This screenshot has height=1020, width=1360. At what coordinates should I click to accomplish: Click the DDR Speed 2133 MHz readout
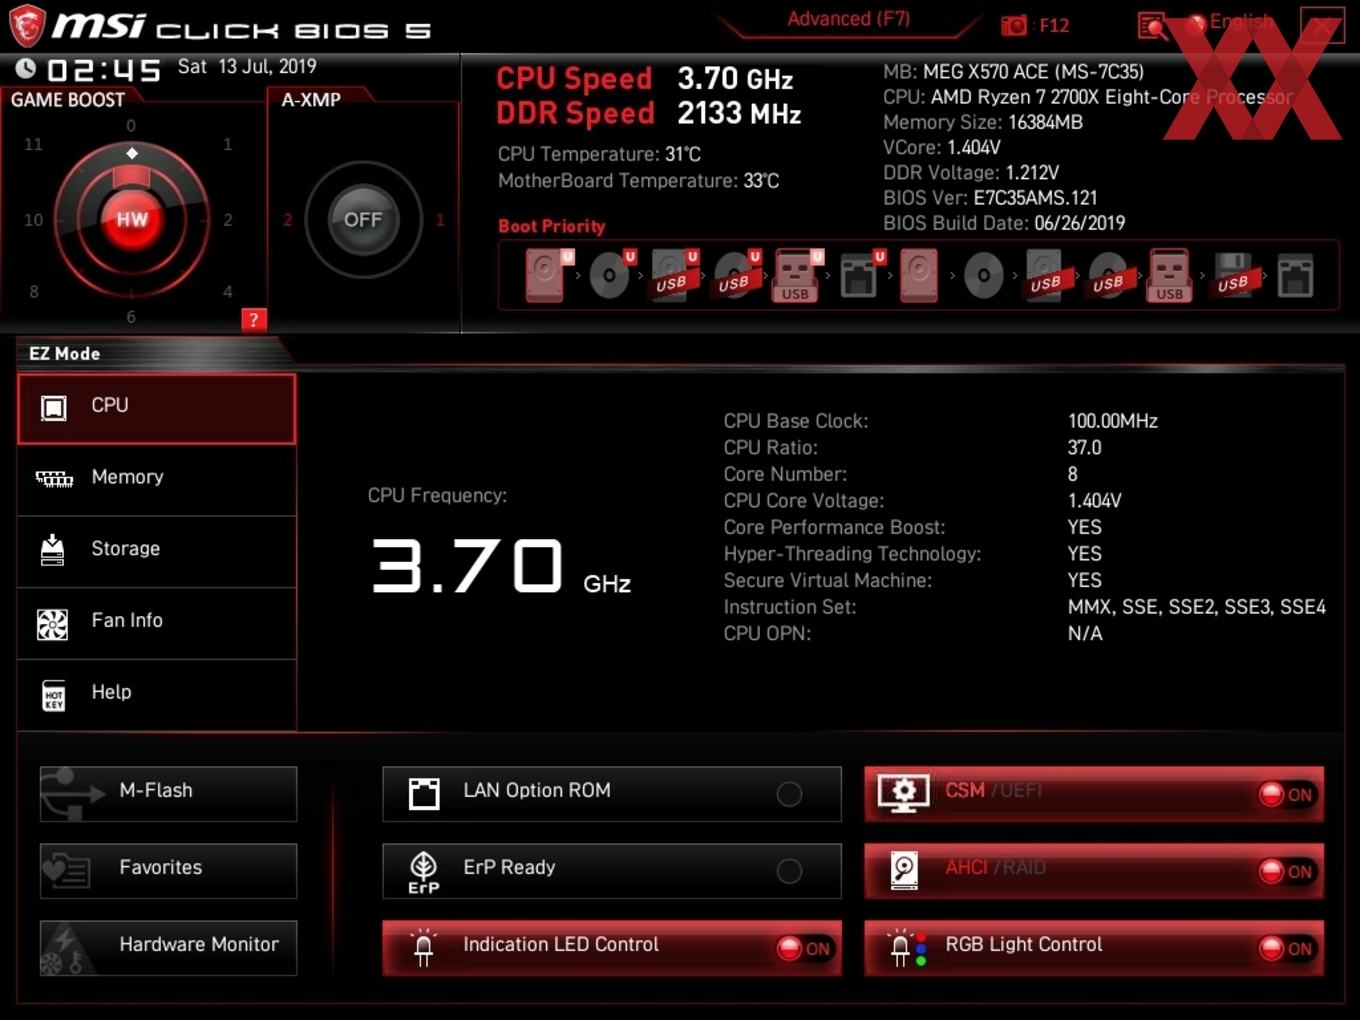point(649,113)
